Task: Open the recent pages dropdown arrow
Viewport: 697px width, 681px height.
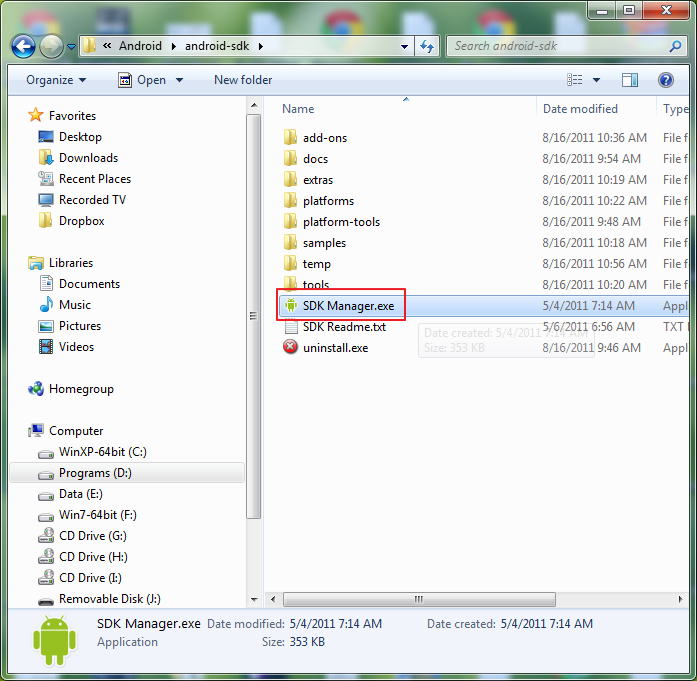Action: (71, 46)
